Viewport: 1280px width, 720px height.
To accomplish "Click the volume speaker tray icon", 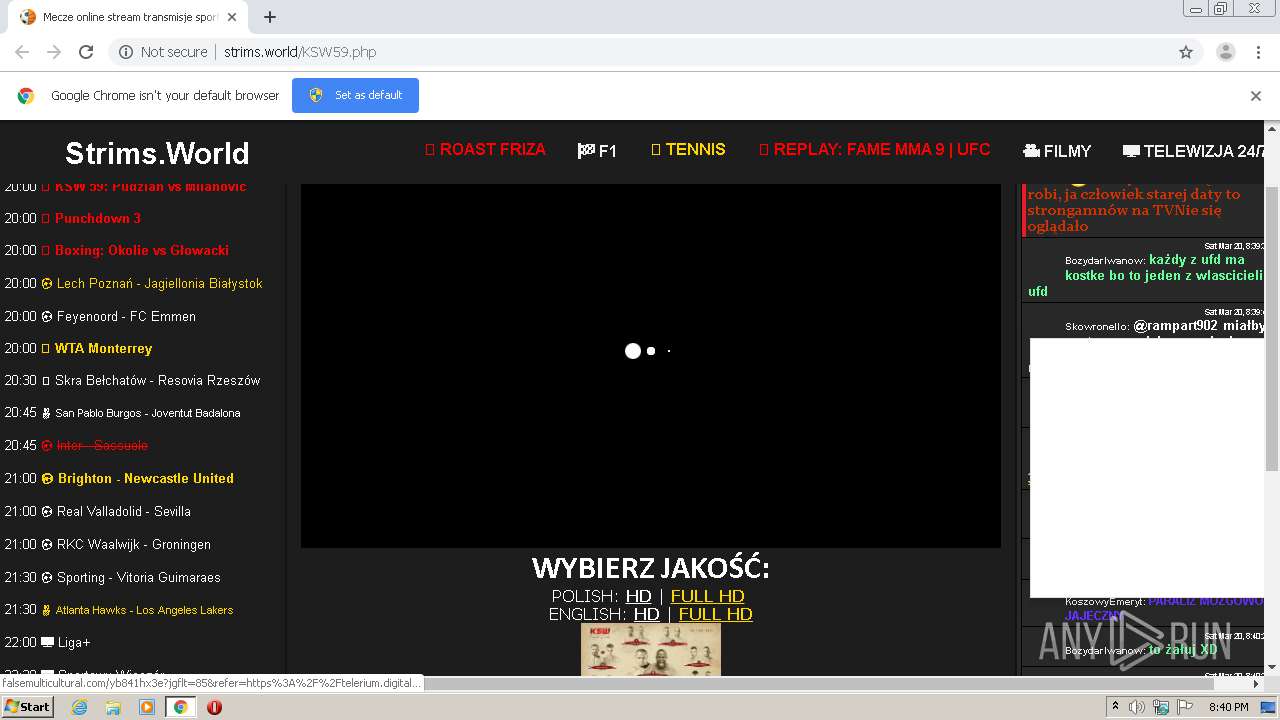I will (x=1138, y=707).
